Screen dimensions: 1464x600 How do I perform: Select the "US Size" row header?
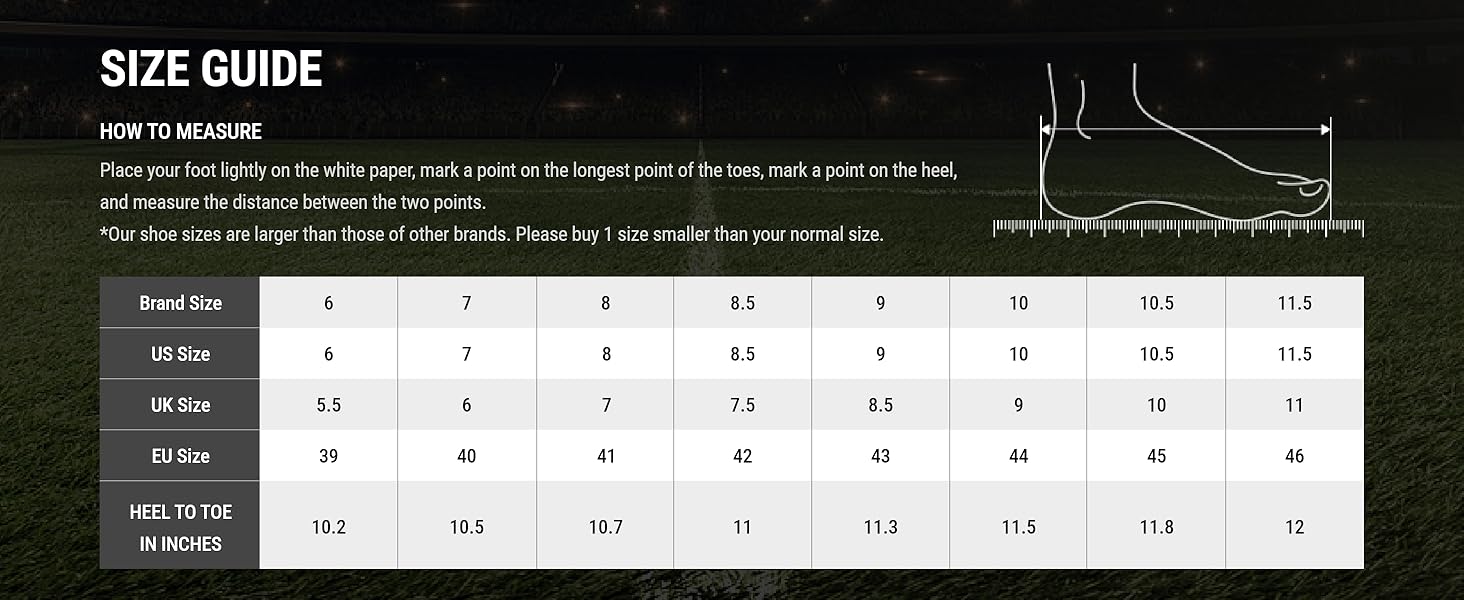tap(180, 354)
